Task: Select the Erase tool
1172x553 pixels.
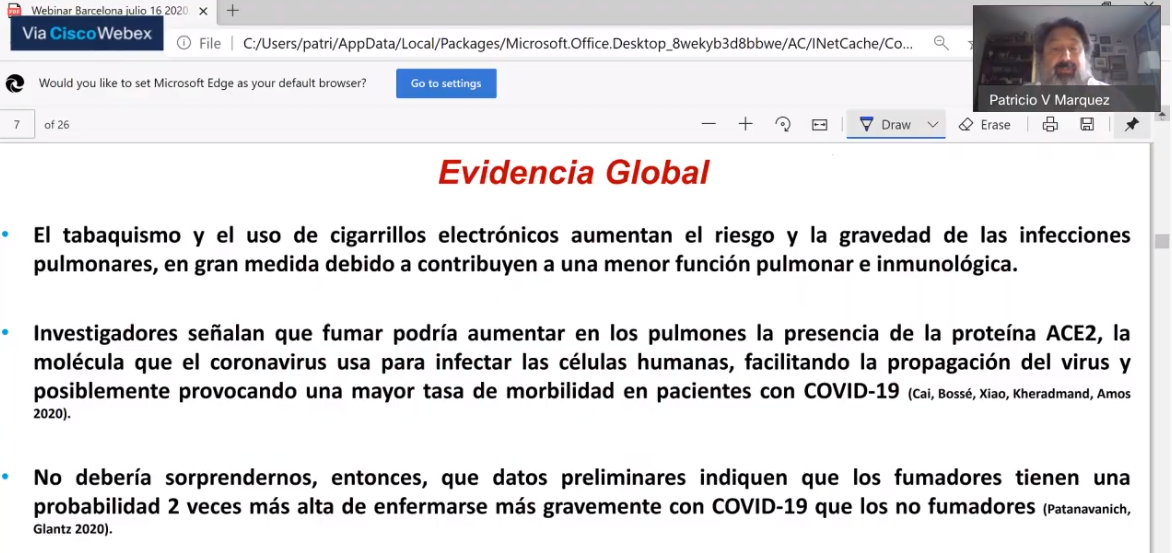Action: [x=984, y=125]
